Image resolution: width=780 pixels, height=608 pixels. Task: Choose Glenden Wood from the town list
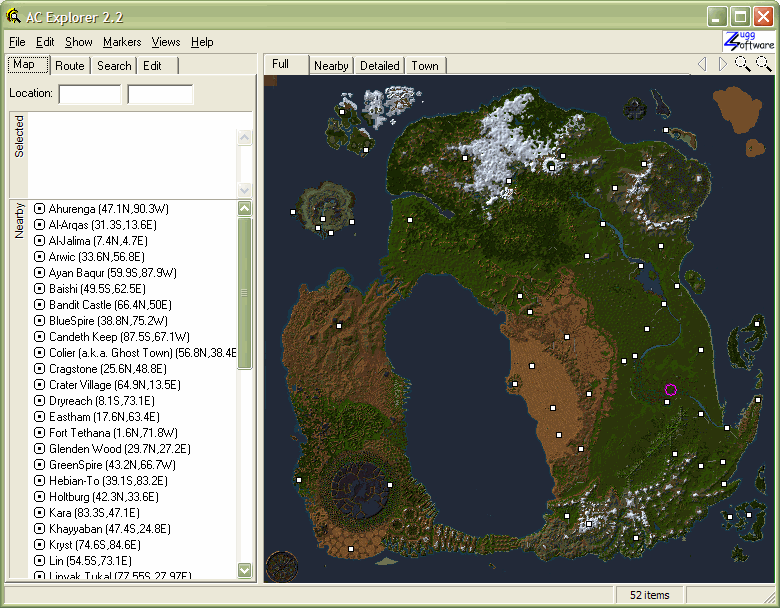click(119, 449)
